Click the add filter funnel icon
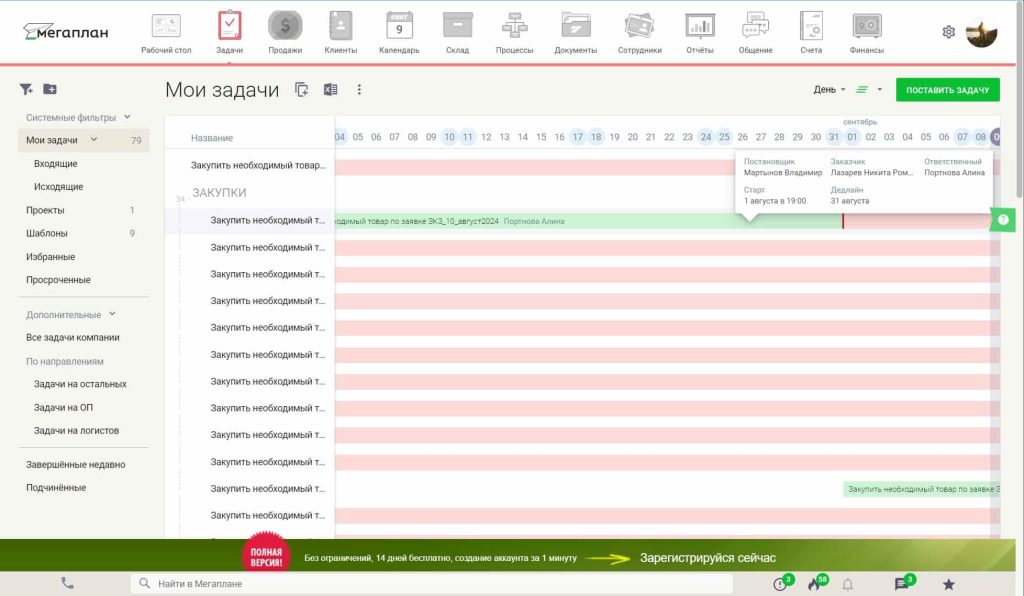 pyautogui.click(x=27, y=89)
